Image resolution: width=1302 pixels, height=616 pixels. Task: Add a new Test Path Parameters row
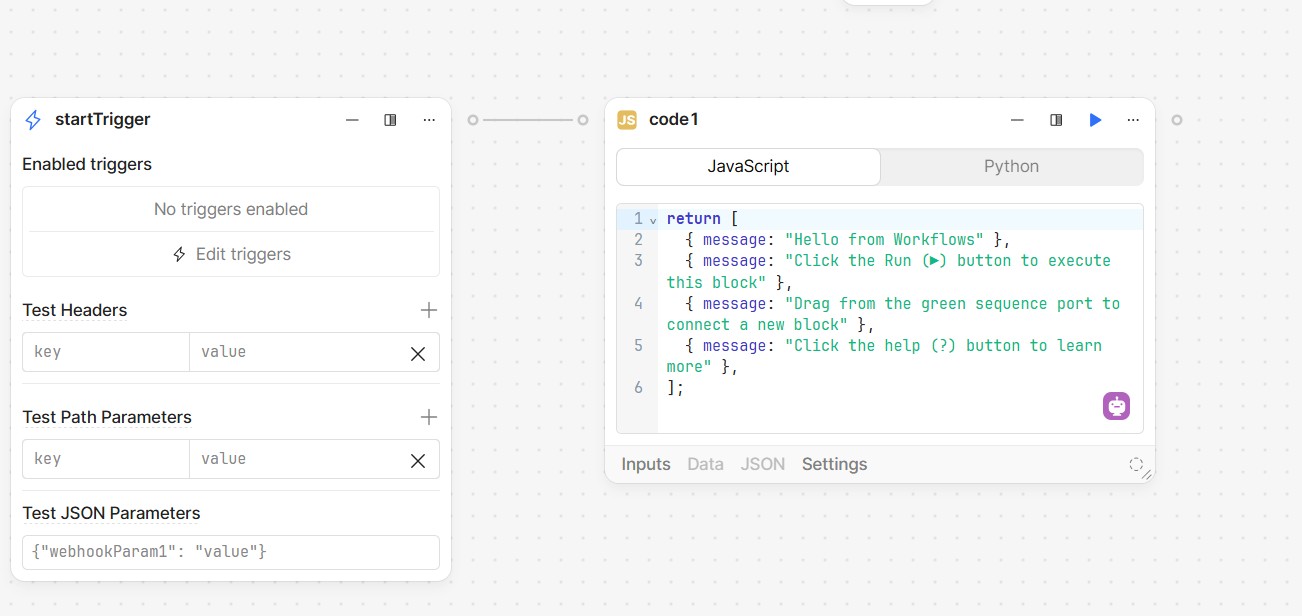429,417
